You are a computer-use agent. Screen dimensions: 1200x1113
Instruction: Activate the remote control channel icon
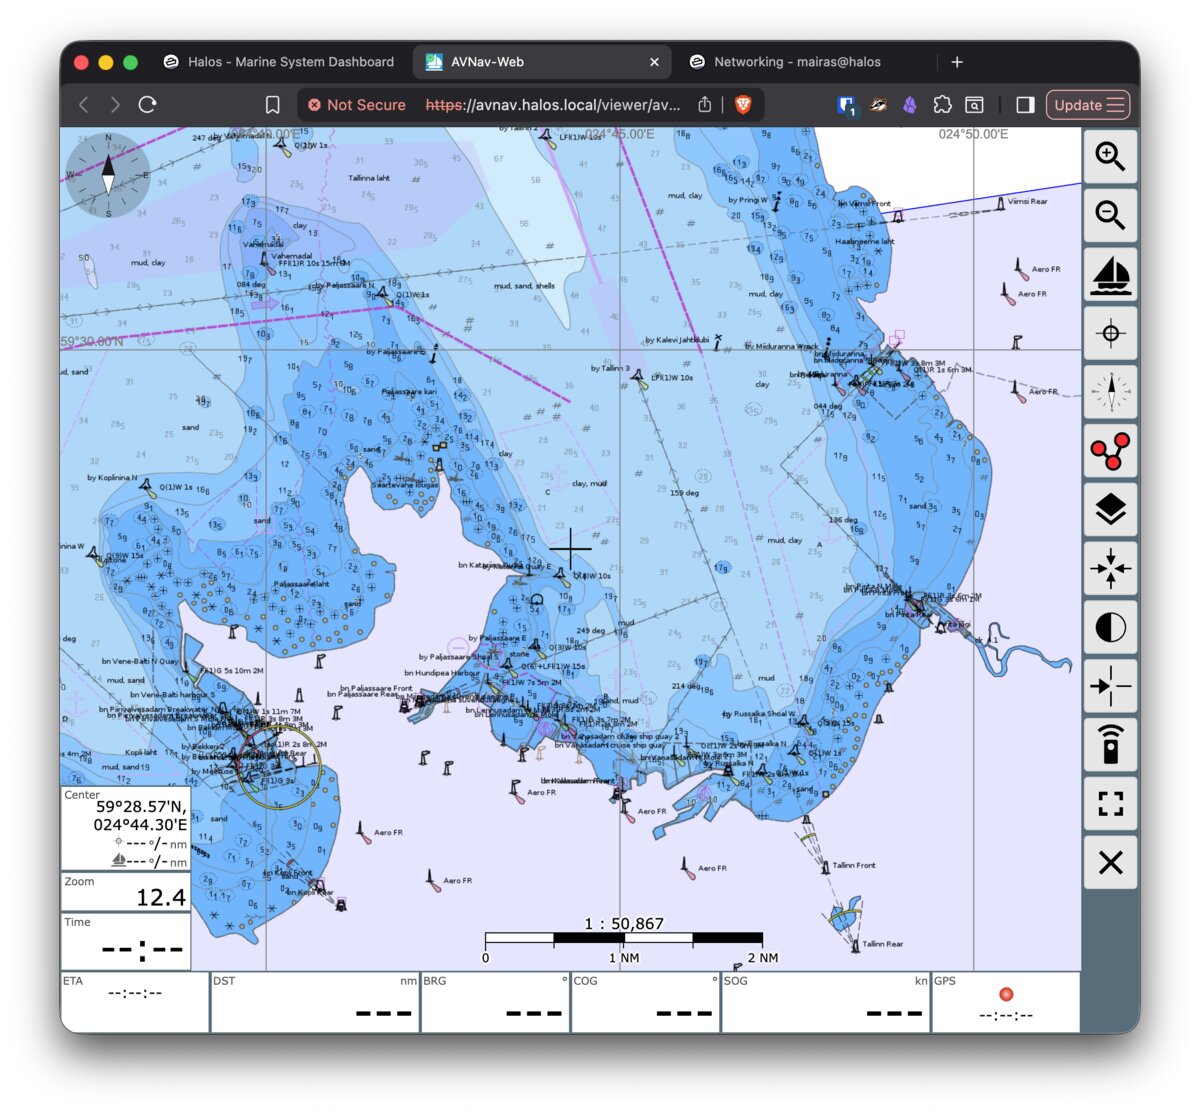coord(1110,746)
